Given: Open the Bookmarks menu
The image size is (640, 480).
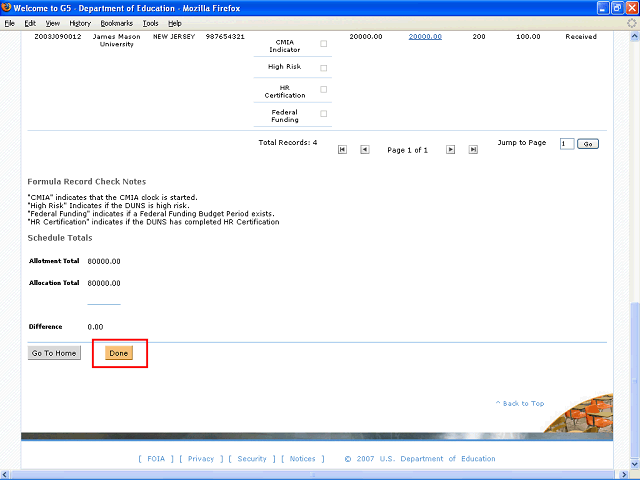Looking at the screenshot, I should point(117,23).
